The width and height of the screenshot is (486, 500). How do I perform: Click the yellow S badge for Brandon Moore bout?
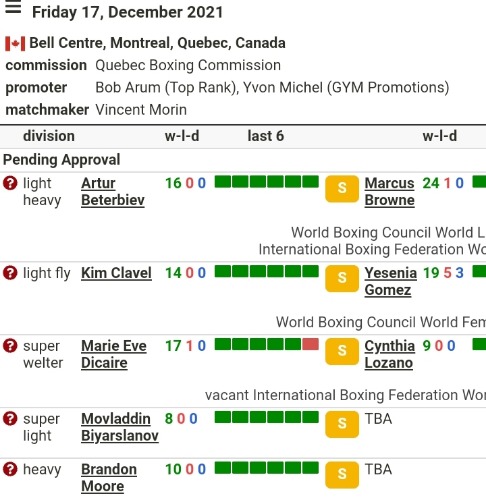(342, 475)
